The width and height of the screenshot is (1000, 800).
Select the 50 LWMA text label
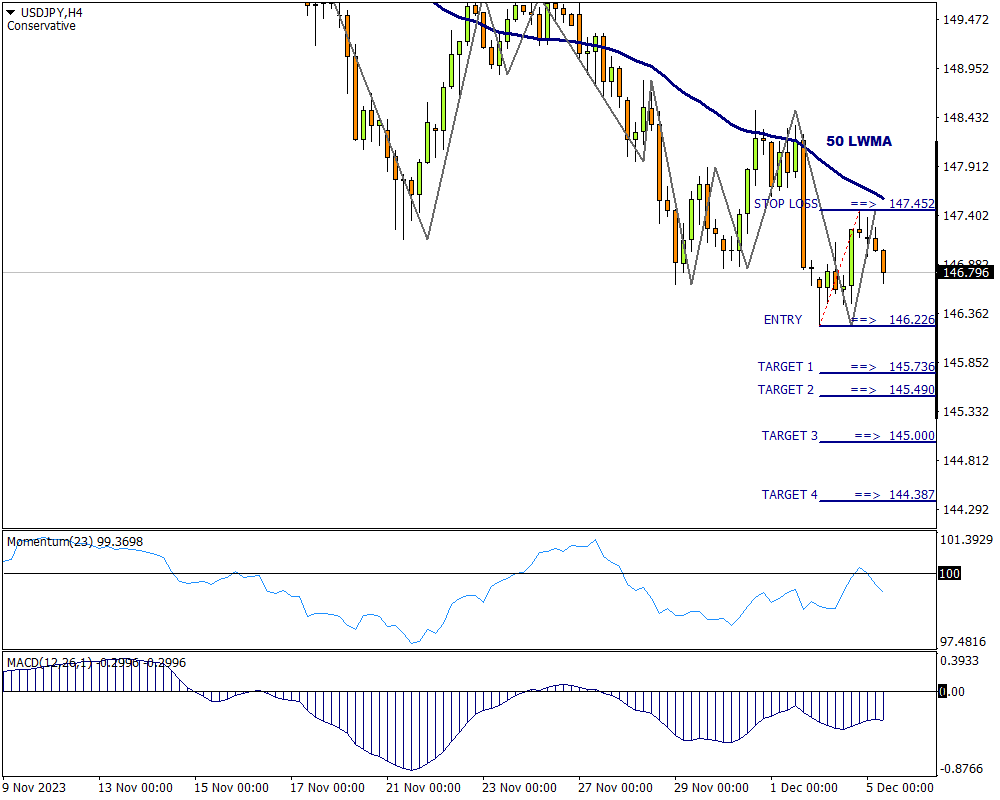click(x=858, y=141)
